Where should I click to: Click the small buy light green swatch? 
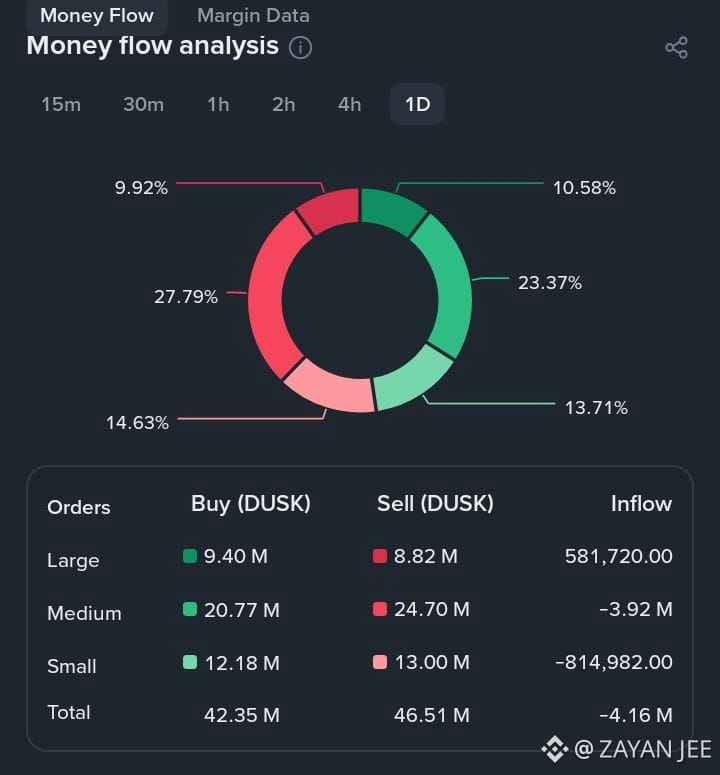tap(190, 661)
